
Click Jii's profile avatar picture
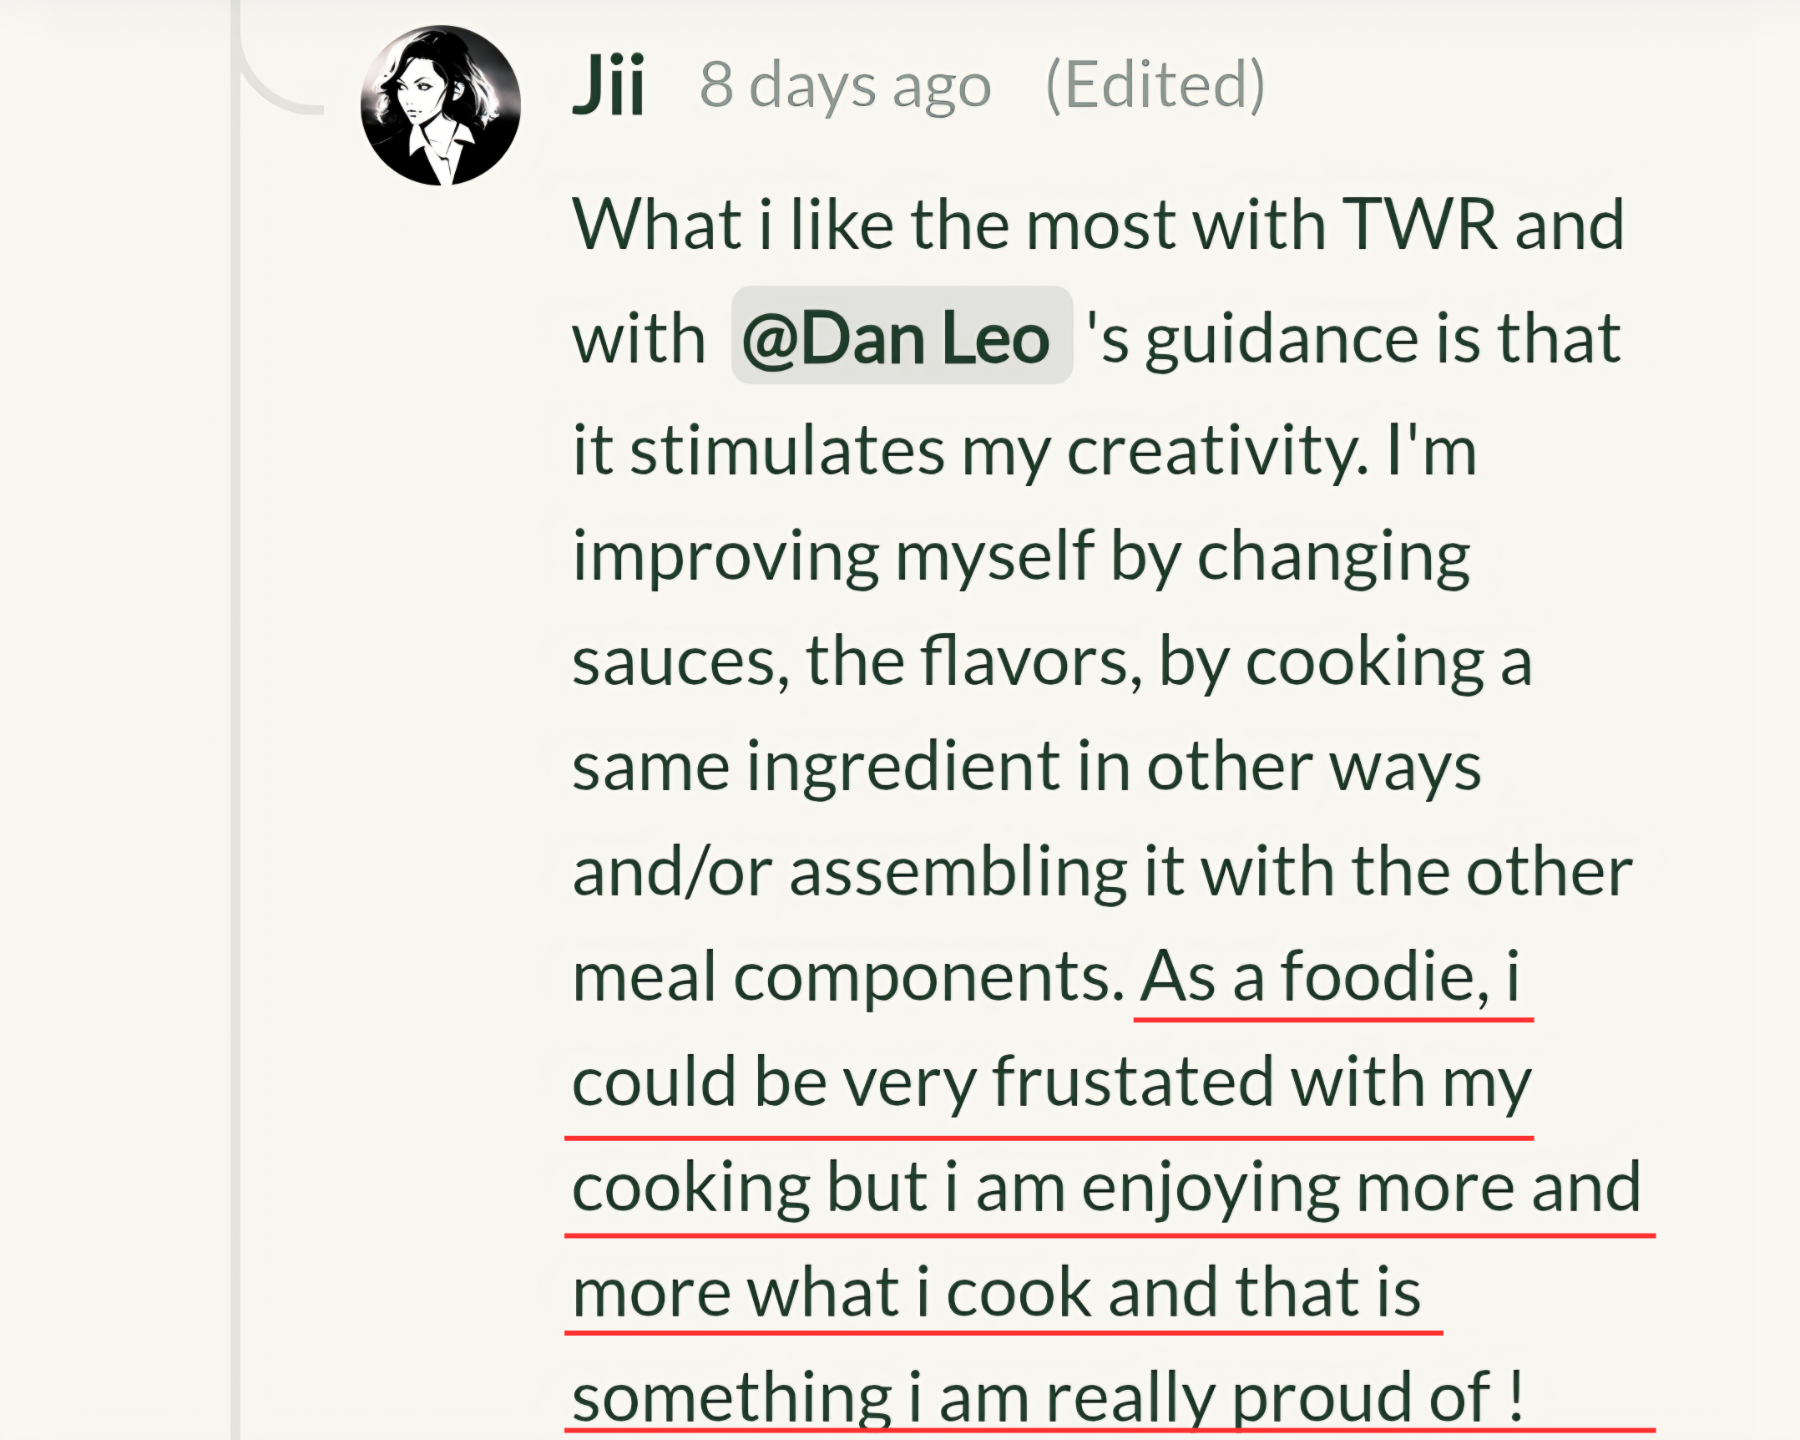click(440, 106)
